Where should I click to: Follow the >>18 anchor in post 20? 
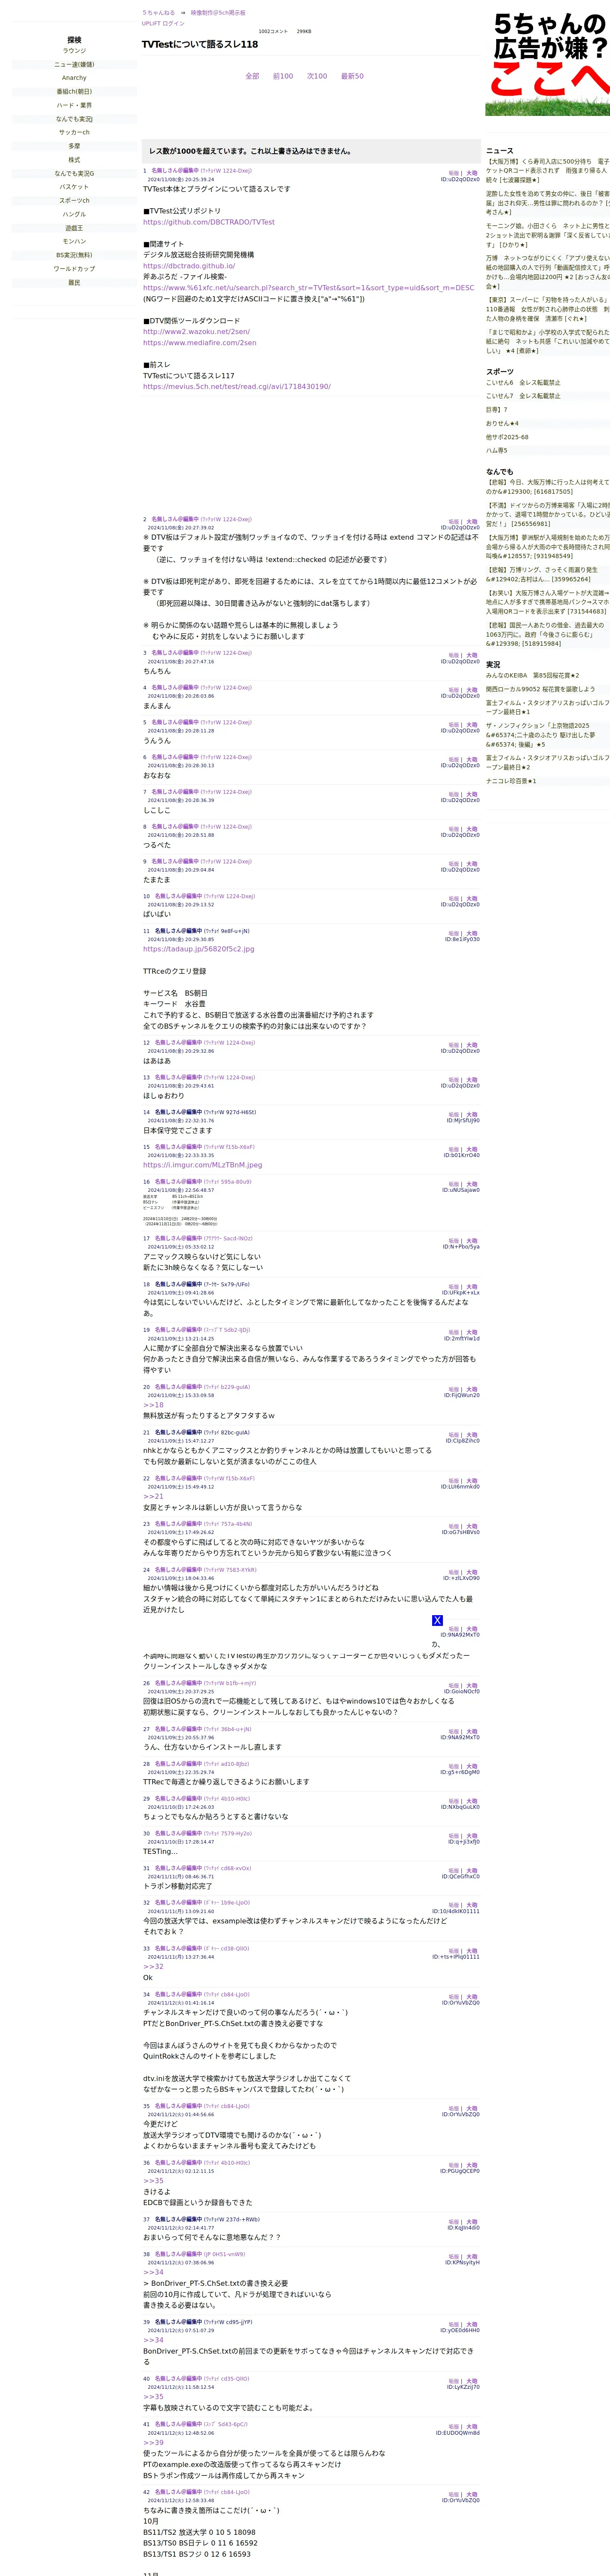tap(153, 1405)
